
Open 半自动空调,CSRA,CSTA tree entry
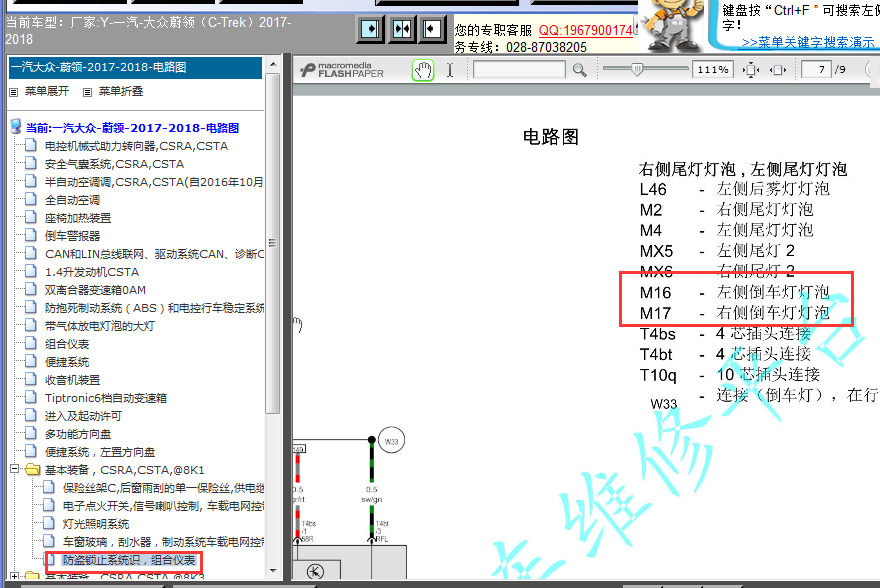154,182
